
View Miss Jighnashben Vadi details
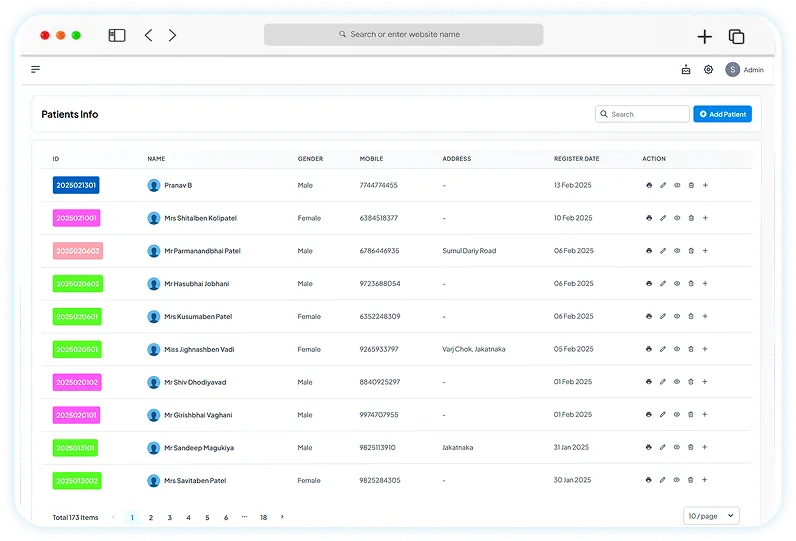pos(677,349)
